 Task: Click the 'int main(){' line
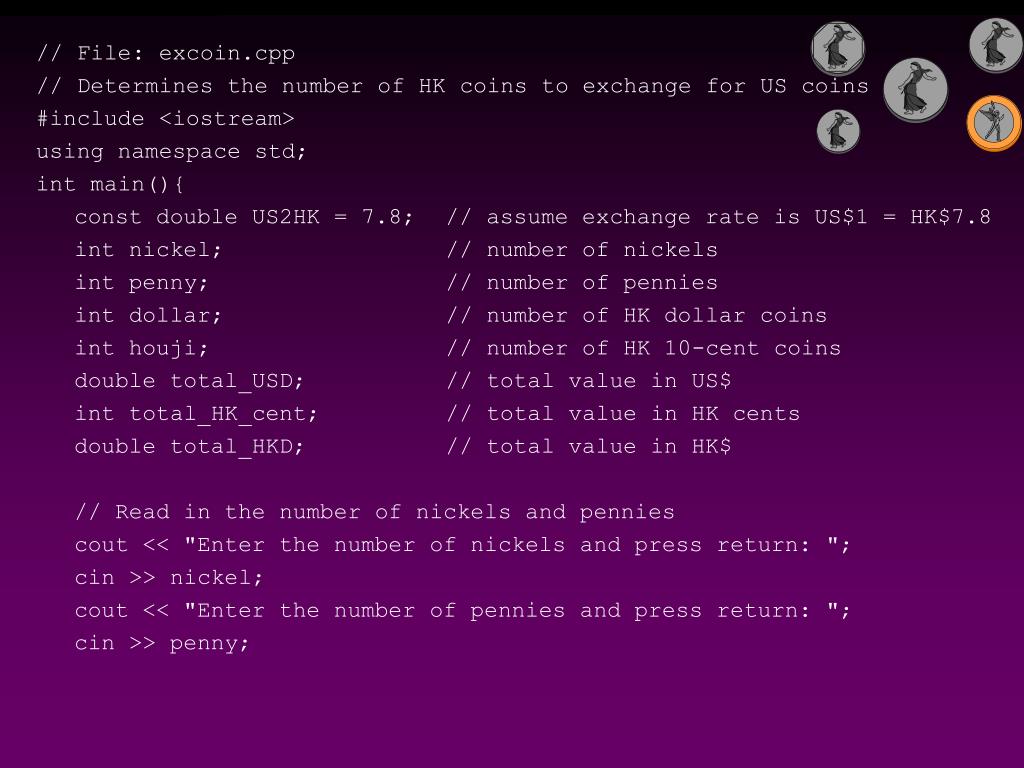(110, 184)
